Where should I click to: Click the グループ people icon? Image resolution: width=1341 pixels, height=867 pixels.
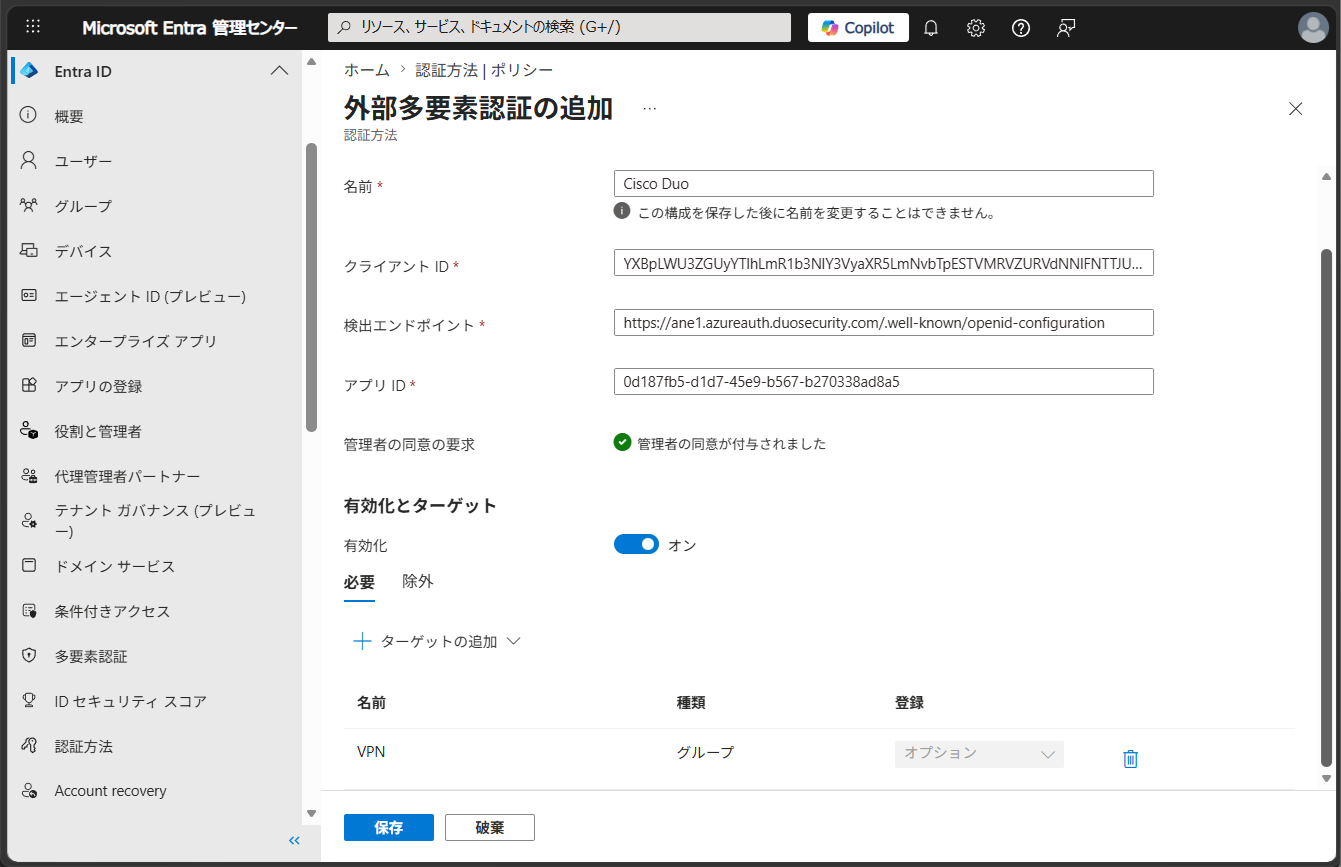pyautogui.click(x=29, y=206)
